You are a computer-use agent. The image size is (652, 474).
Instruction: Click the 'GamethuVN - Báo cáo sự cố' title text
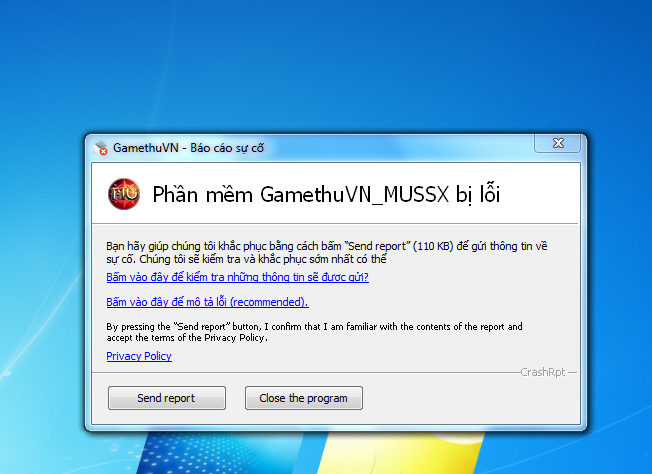click(188, 148)
